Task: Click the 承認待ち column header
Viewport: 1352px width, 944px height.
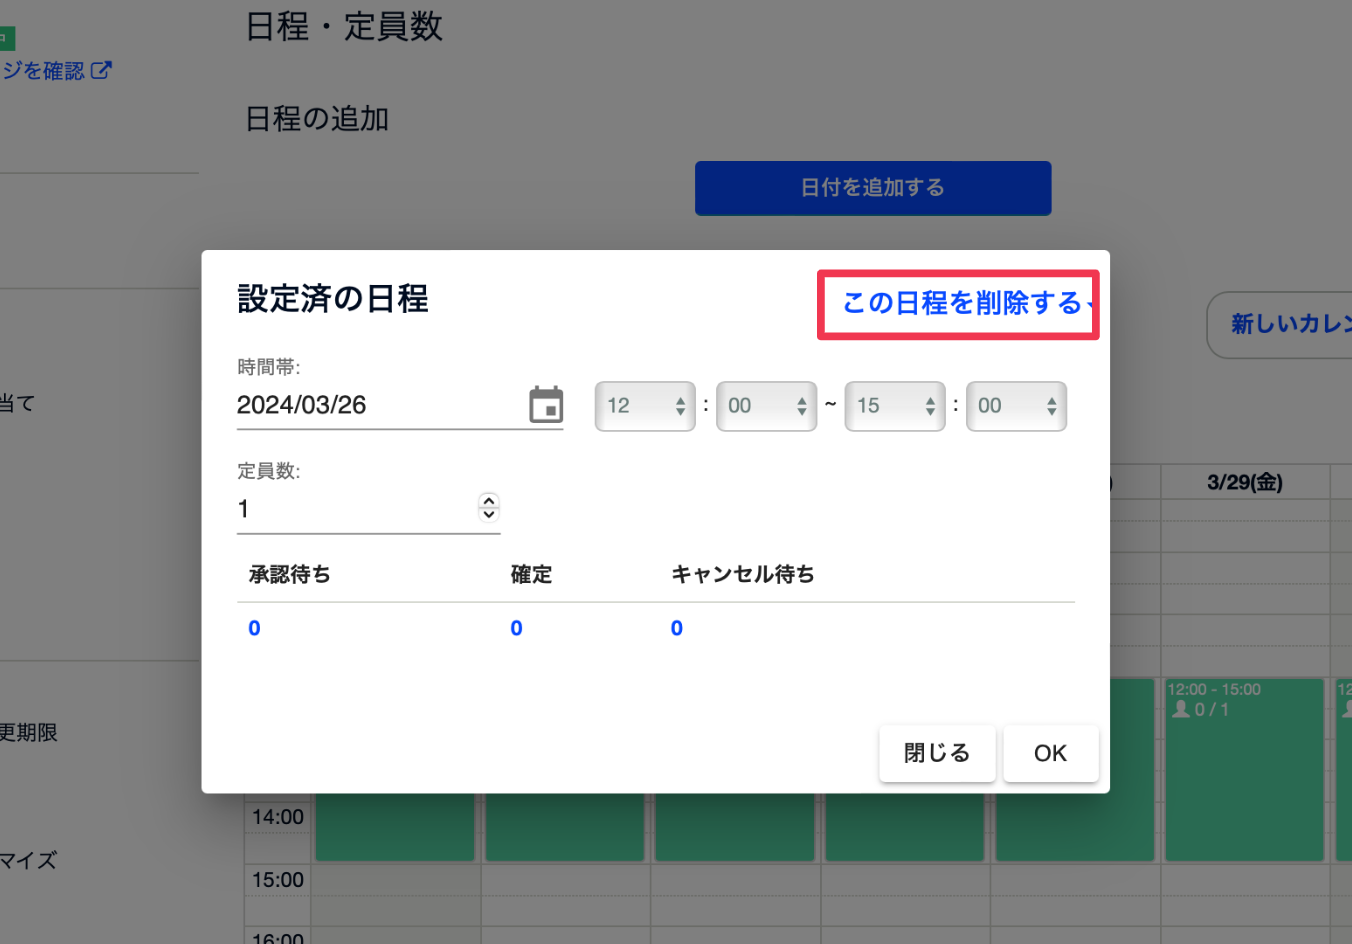Action: coord(290,574)
